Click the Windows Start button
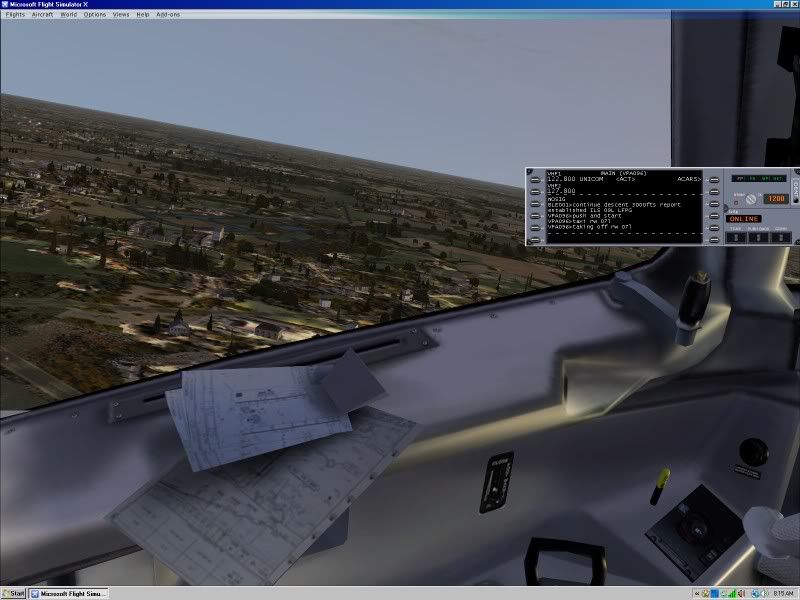800x600 pixels. pyautogui.click(x=14, y=593)
